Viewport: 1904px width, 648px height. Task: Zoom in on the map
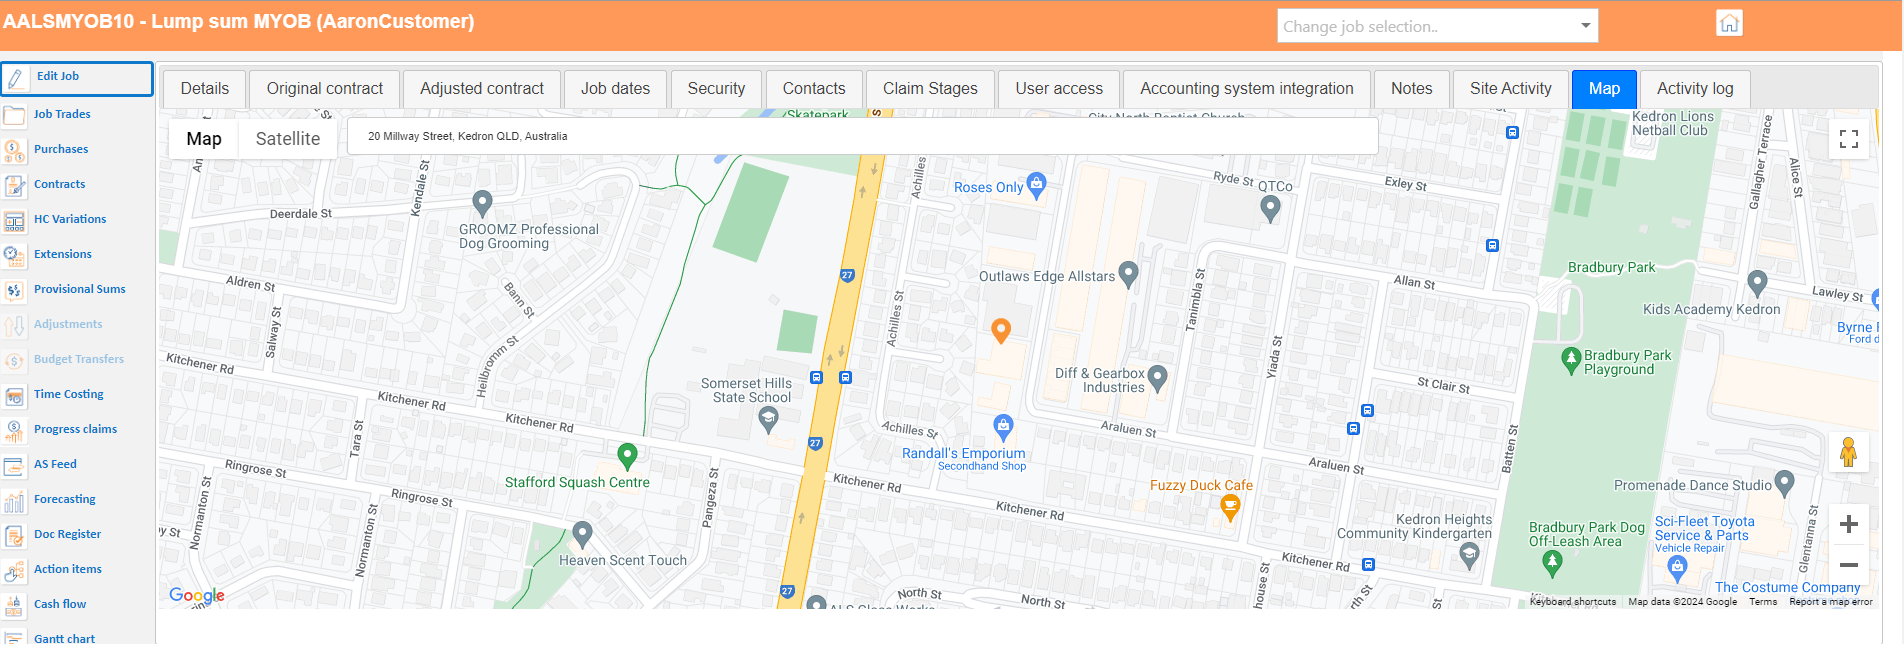pos(1849,524)
